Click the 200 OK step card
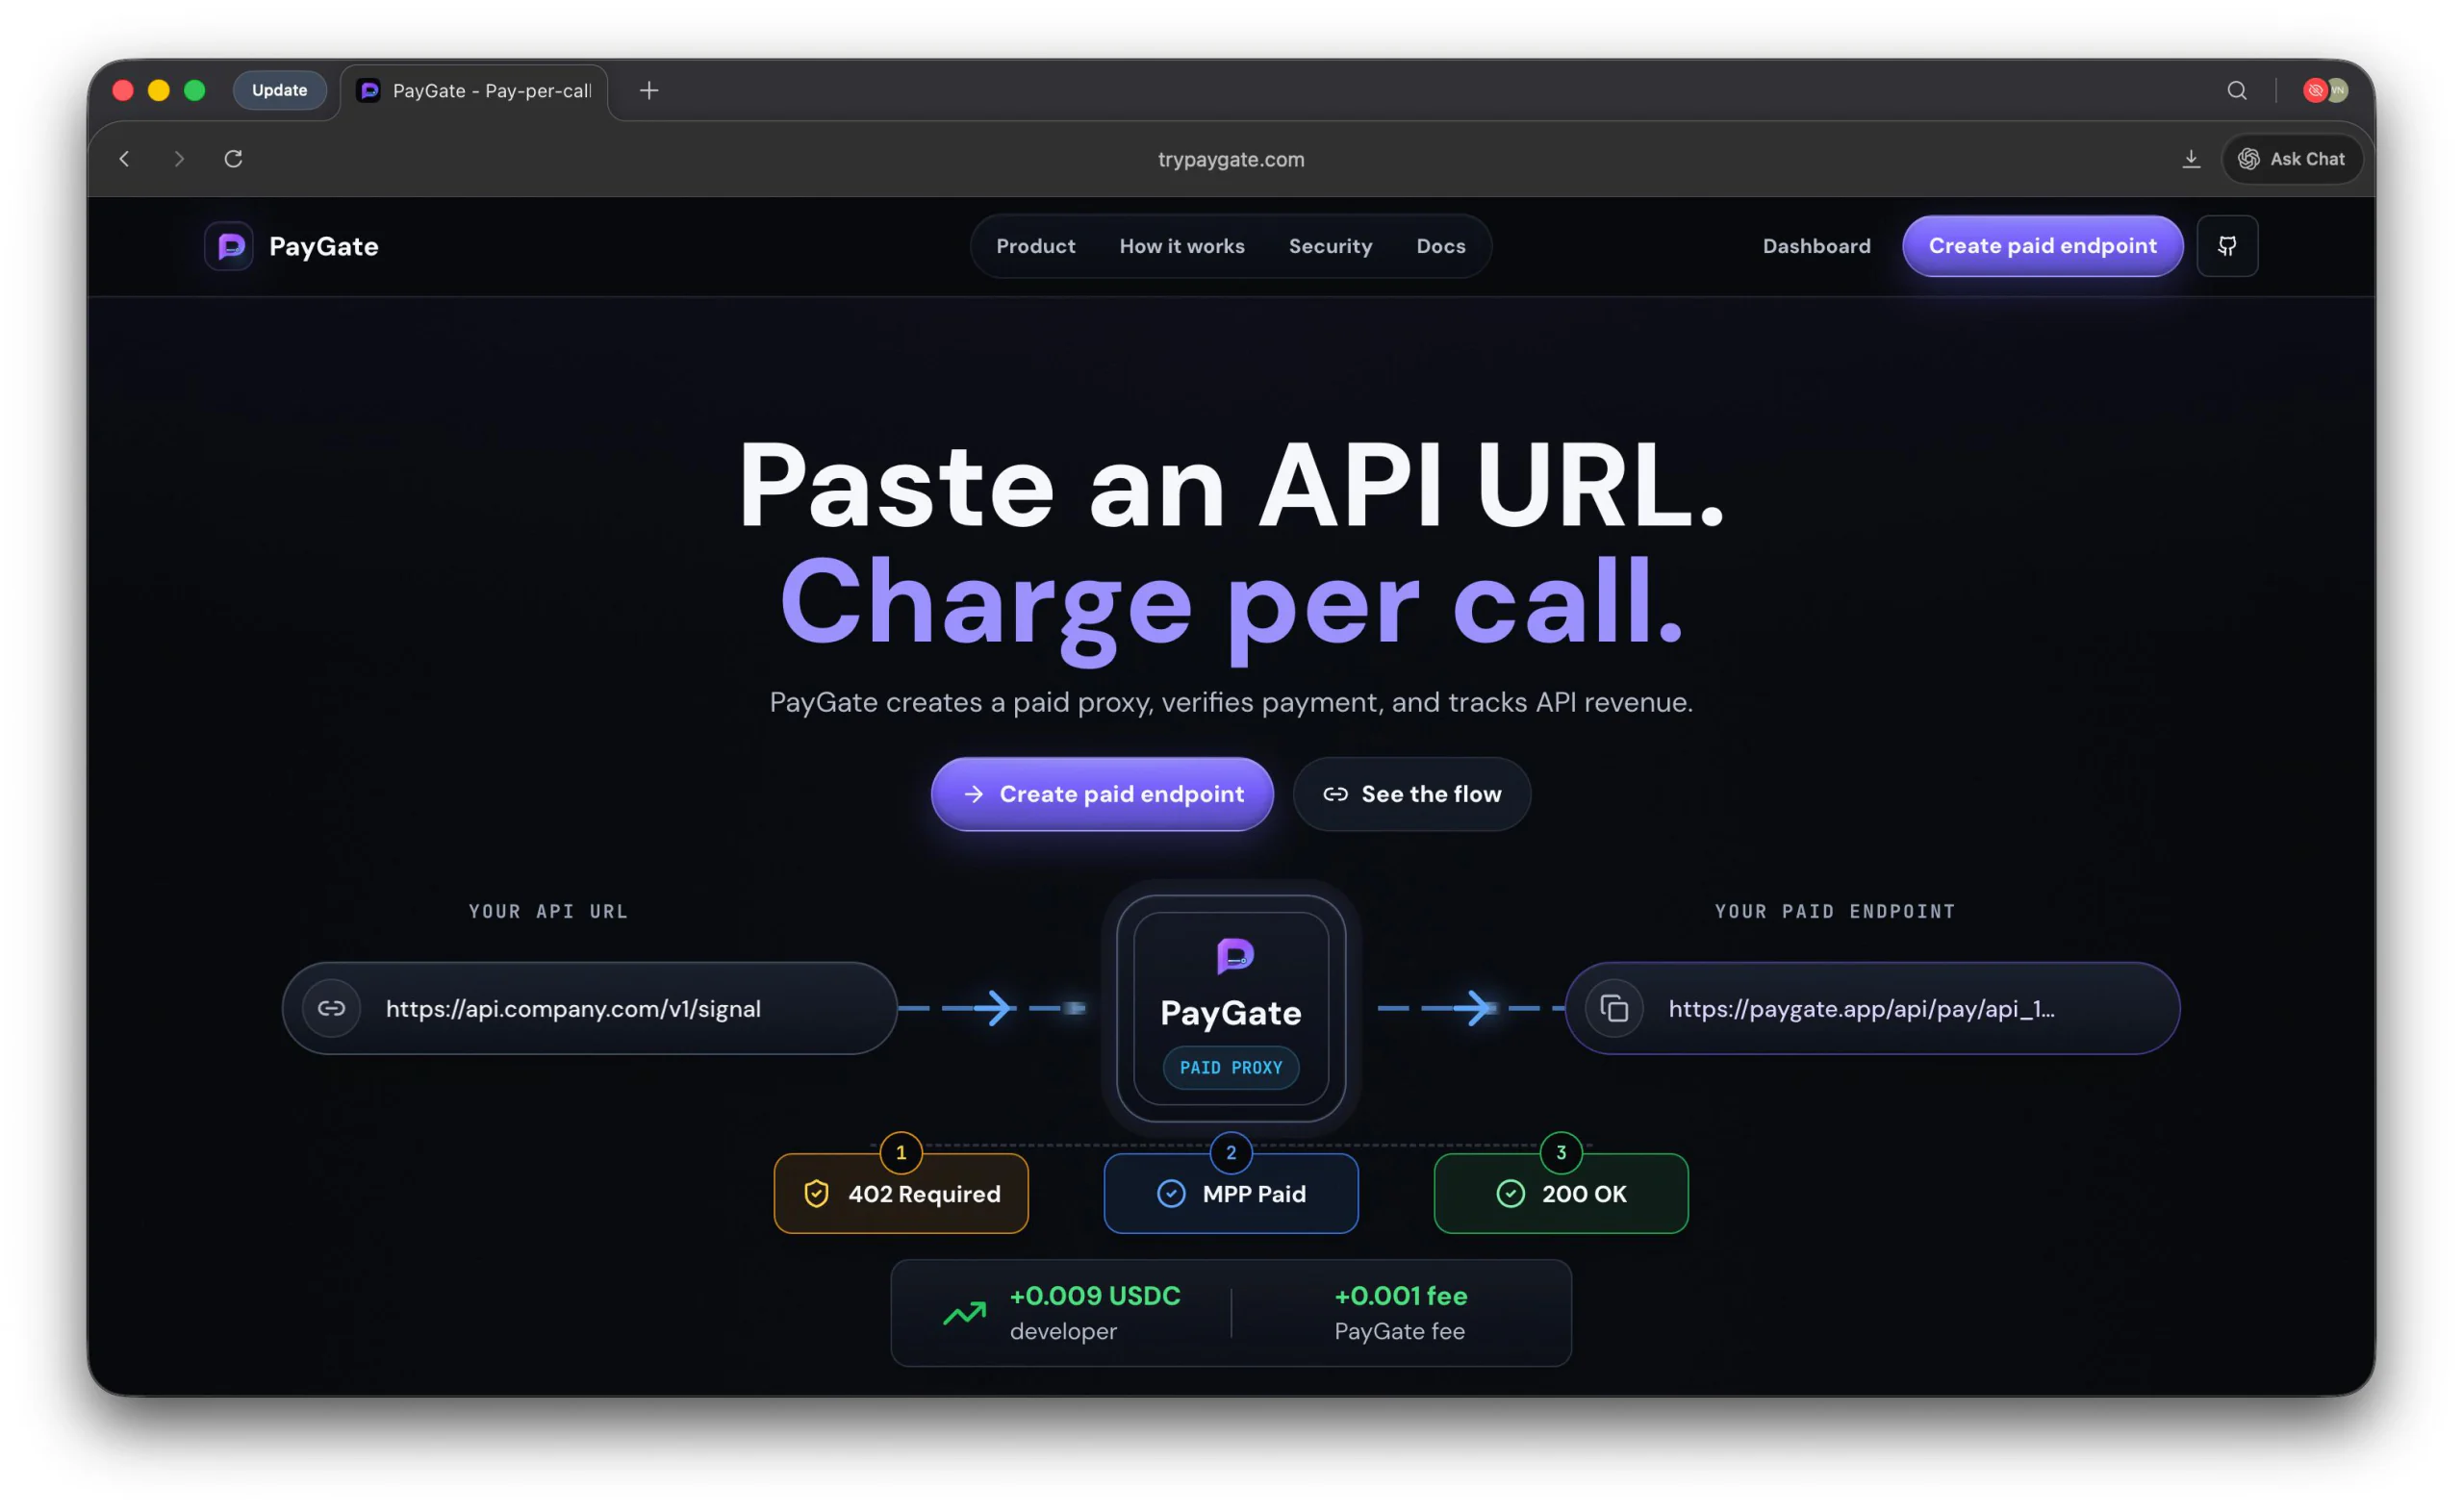 click(1560, 1193)
